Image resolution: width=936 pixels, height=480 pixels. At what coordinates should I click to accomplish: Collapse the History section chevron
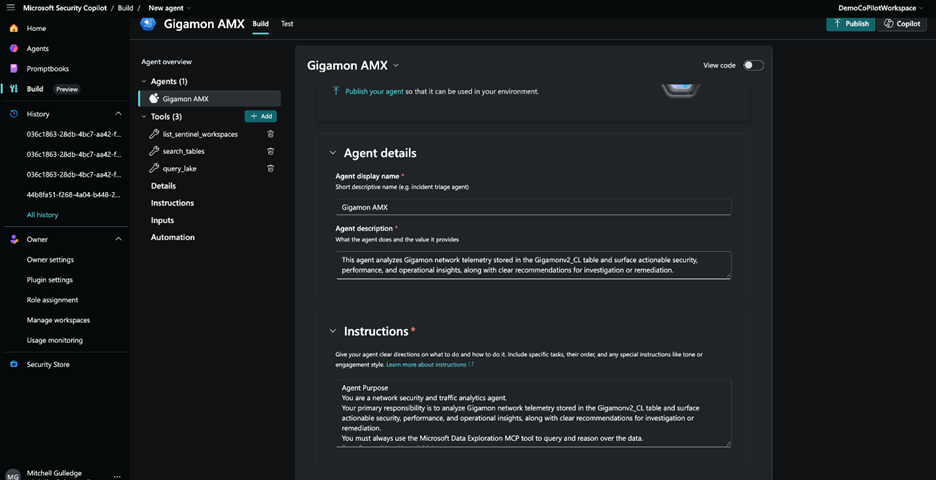(x=118, y=113)
